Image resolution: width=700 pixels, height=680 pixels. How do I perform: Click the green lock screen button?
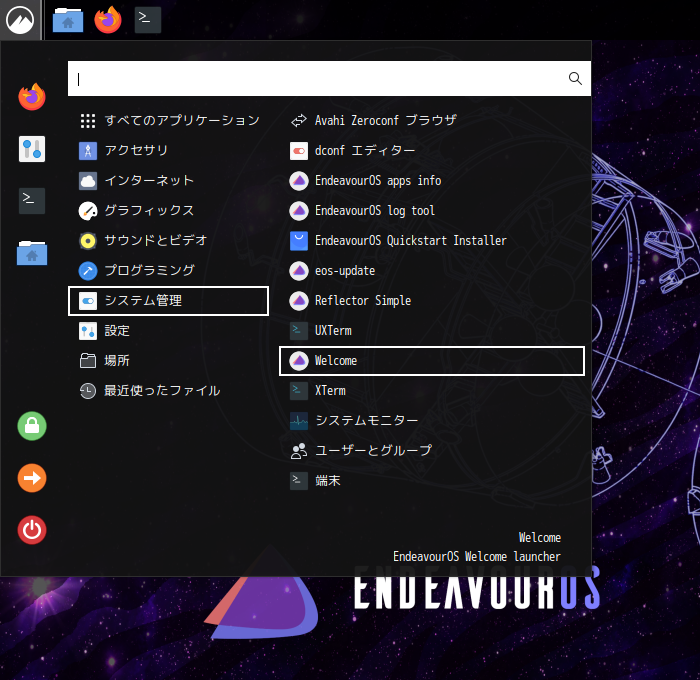32,426
